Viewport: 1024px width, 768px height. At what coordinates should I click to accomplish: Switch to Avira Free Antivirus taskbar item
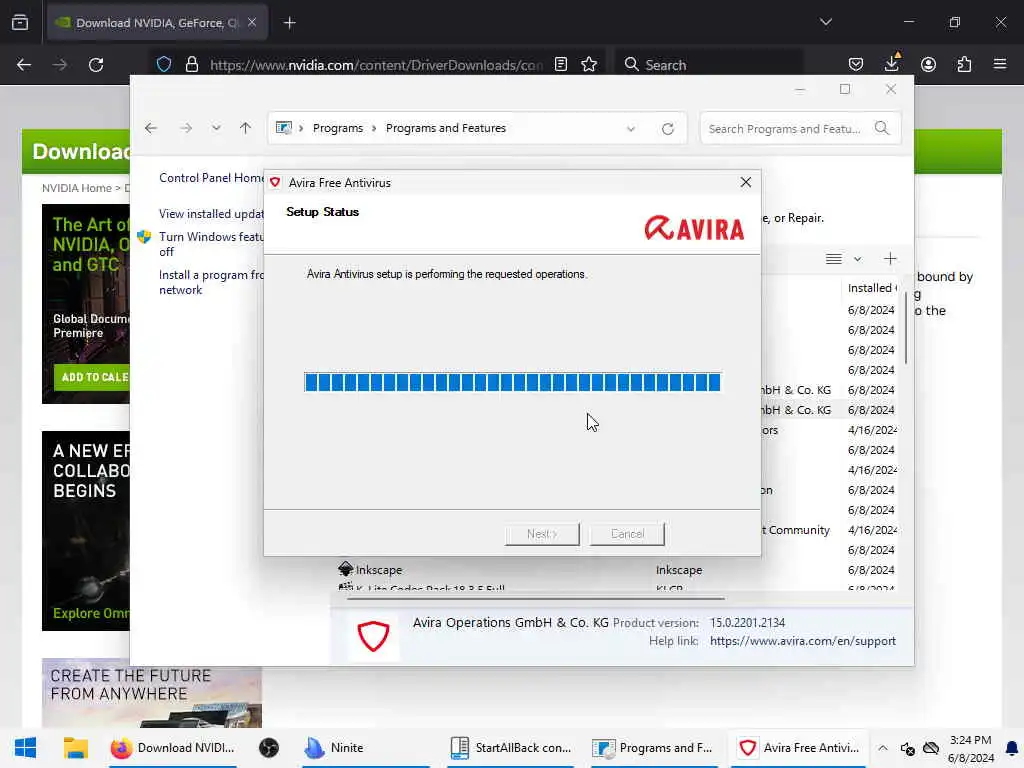(x=798, y=748)
